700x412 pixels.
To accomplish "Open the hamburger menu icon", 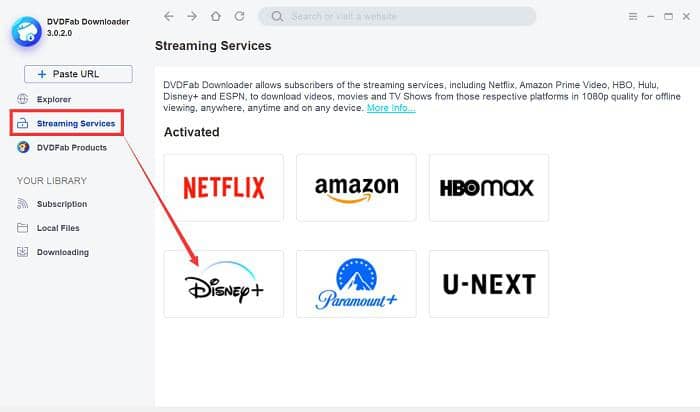I will pyautogui.click(x=633, y=17).
